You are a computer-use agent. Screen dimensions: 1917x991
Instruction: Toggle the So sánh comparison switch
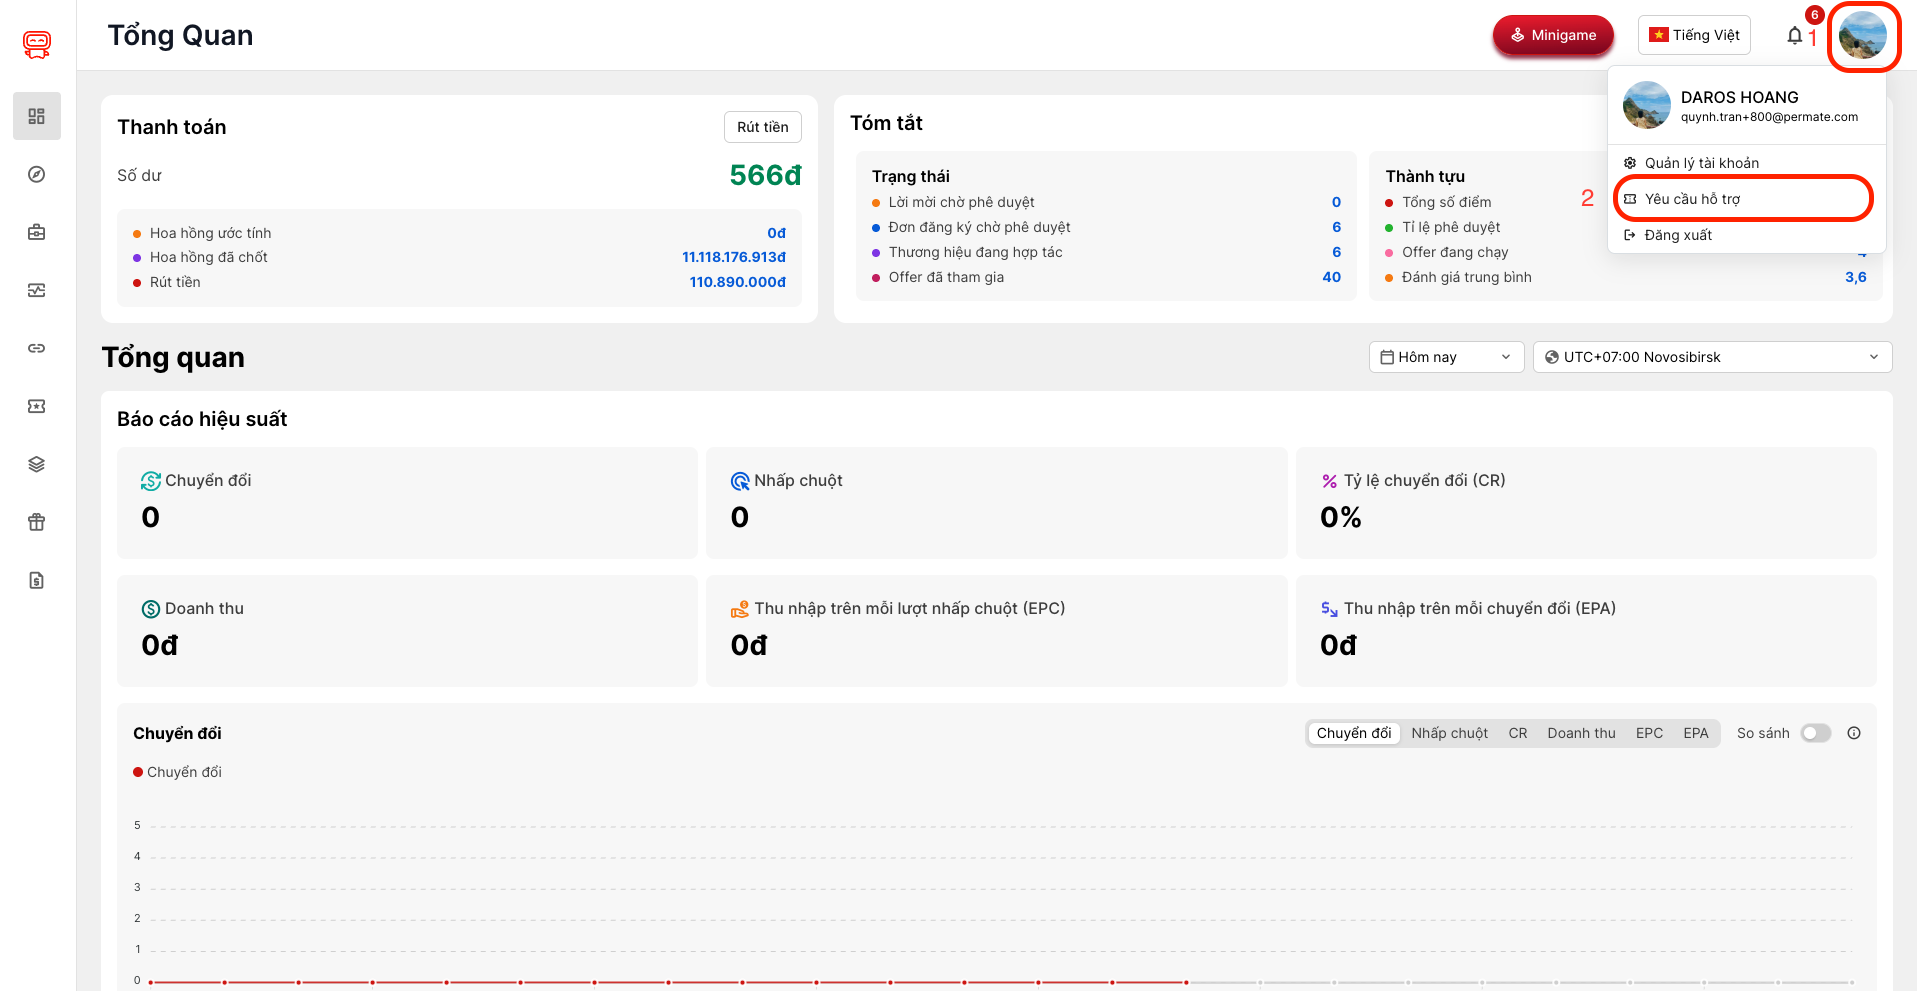pos(1815,733)
